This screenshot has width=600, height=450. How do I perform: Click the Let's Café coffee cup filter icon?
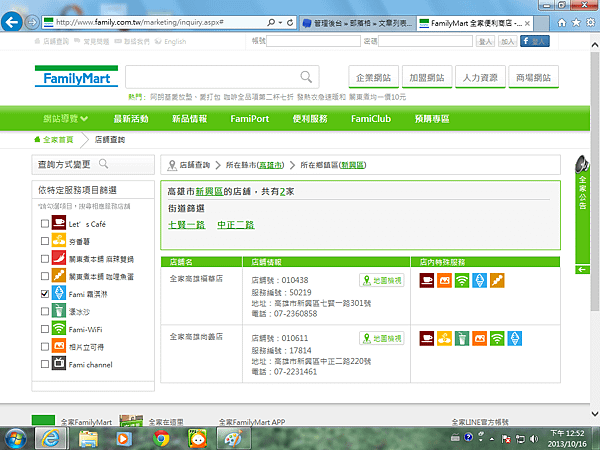click(x=59, y=223)
